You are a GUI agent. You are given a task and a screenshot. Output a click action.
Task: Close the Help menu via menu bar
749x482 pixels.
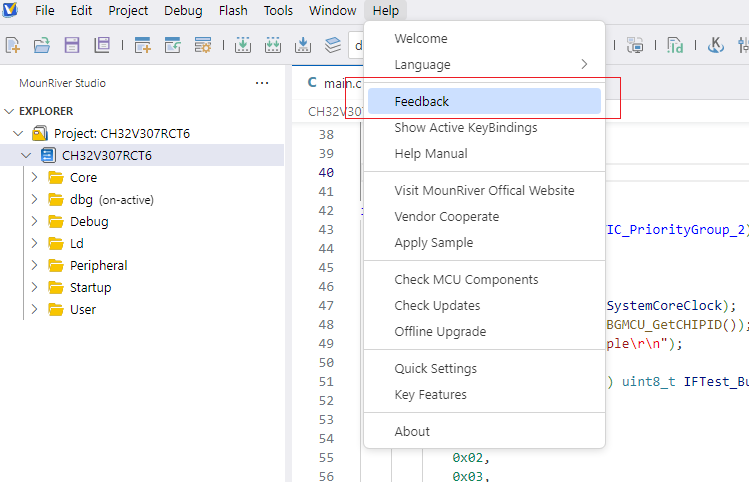point(385,10)
